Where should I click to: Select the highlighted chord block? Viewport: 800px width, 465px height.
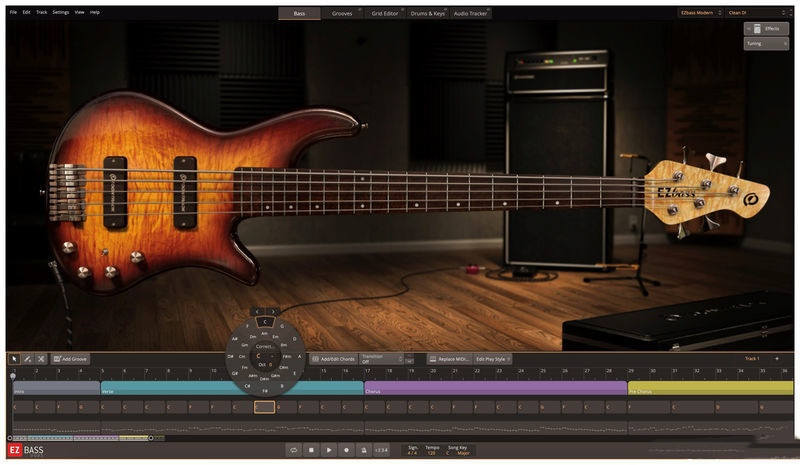264,407
